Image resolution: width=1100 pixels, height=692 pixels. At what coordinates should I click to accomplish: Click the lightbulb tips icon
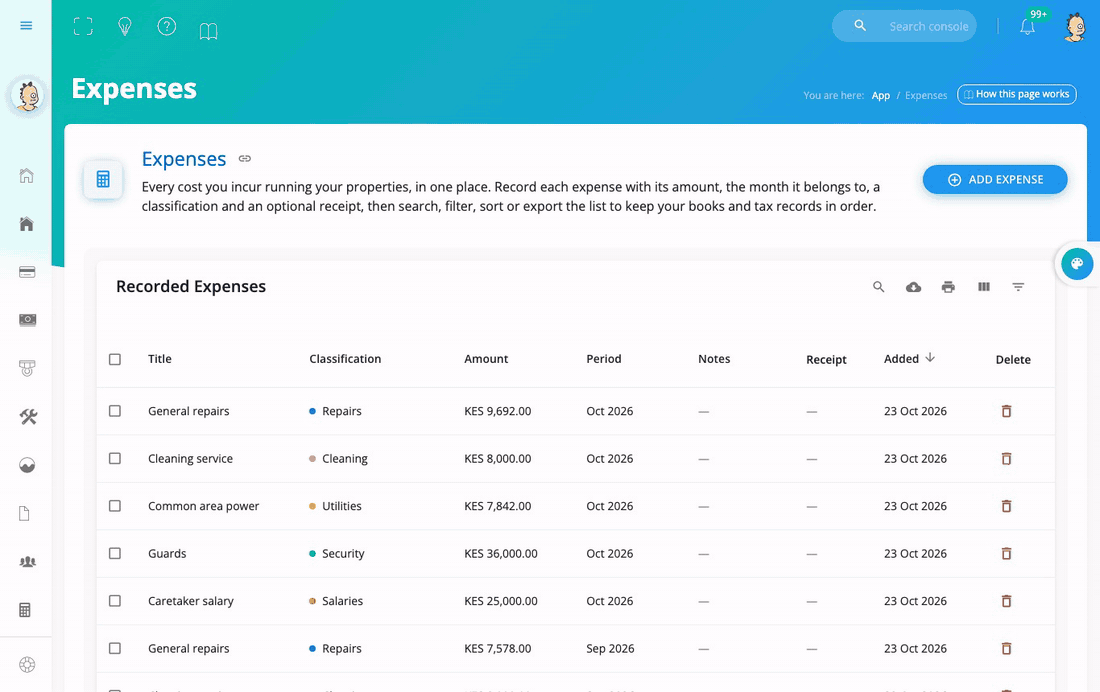125,27
